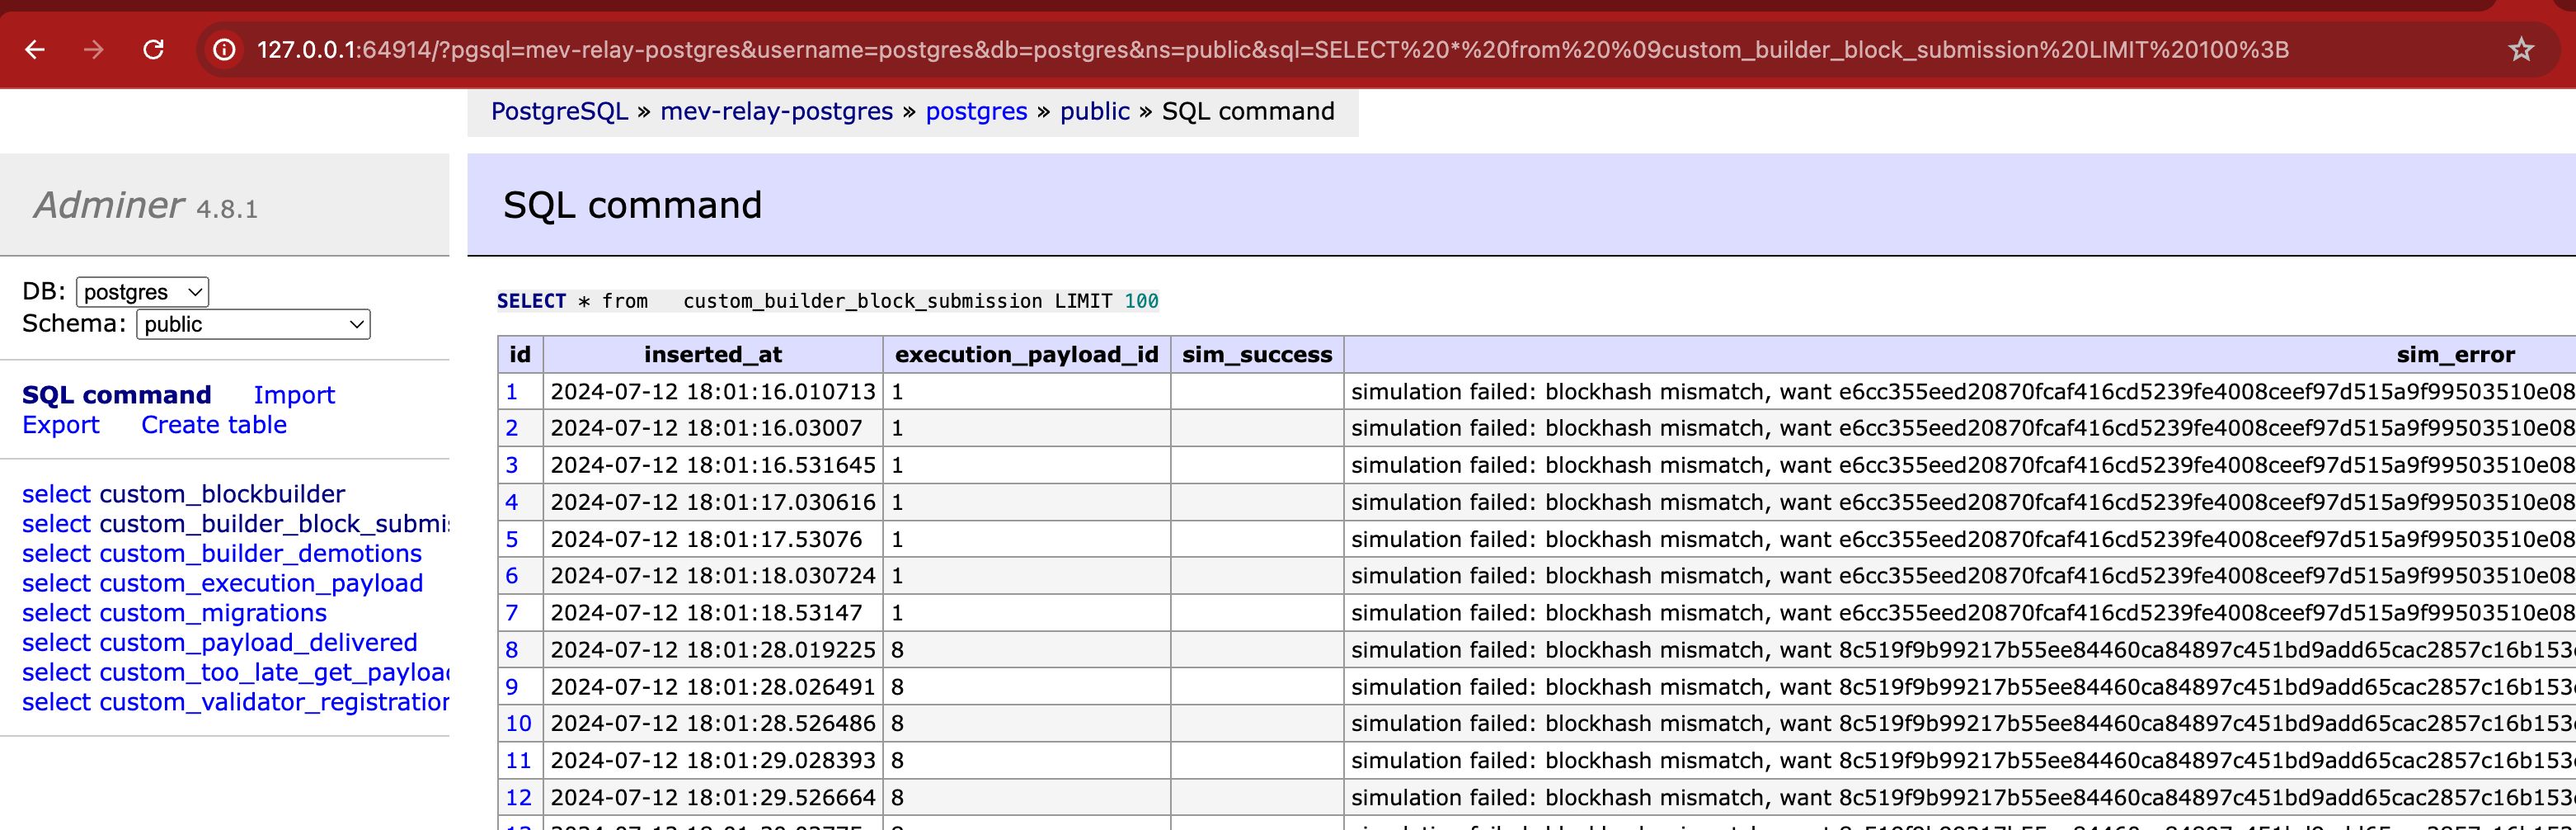Viewport: 2576px width, 830px height.
Task: Open the row with id 4
Action: click(x=512, y=502)
